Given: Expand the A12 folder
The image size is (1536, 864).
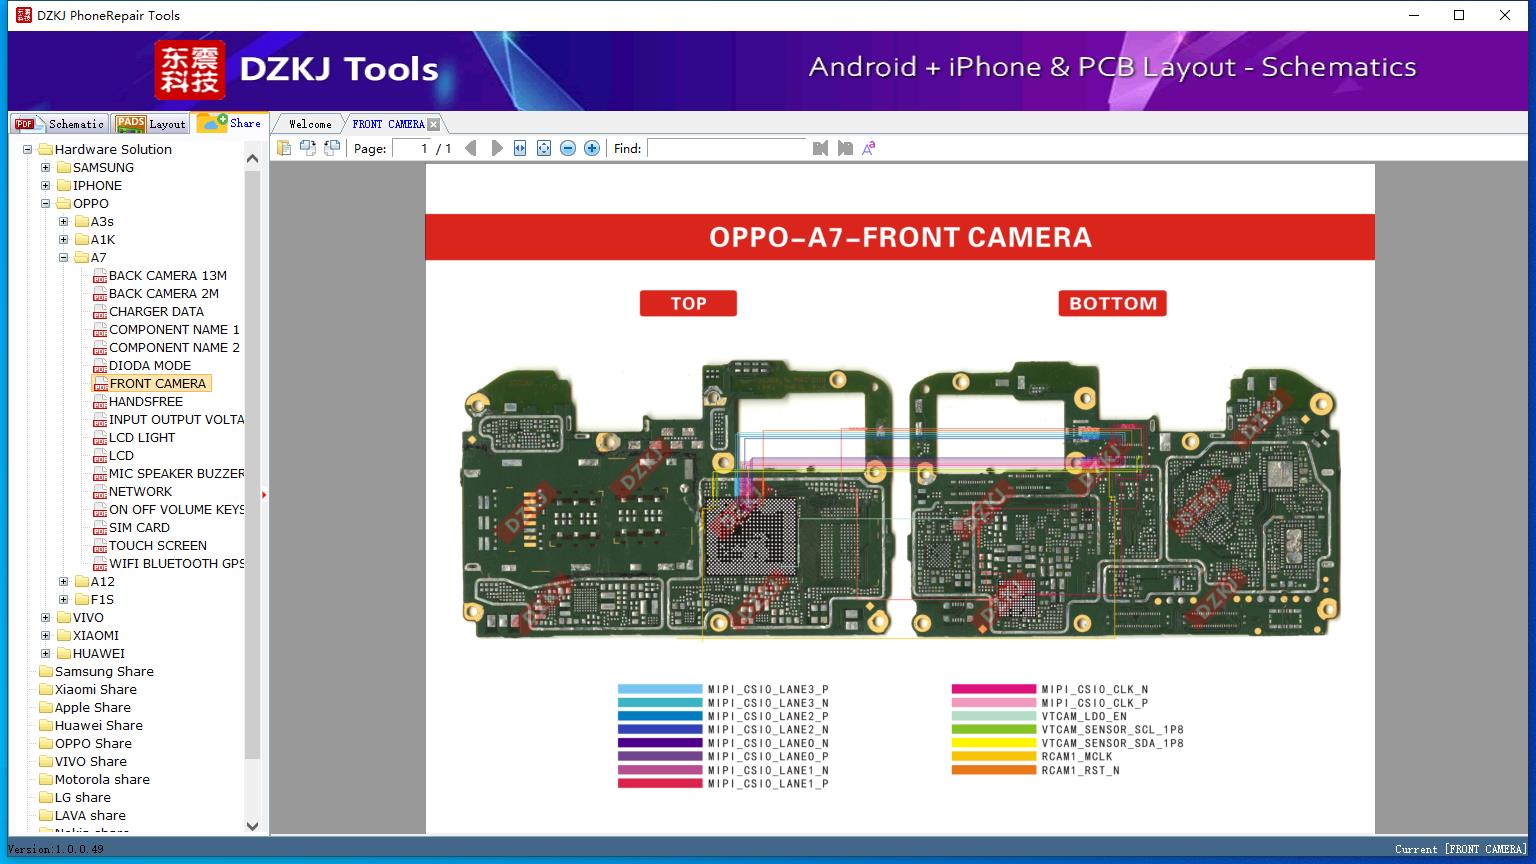Looking at the screenshot, I should pos(64,582).
